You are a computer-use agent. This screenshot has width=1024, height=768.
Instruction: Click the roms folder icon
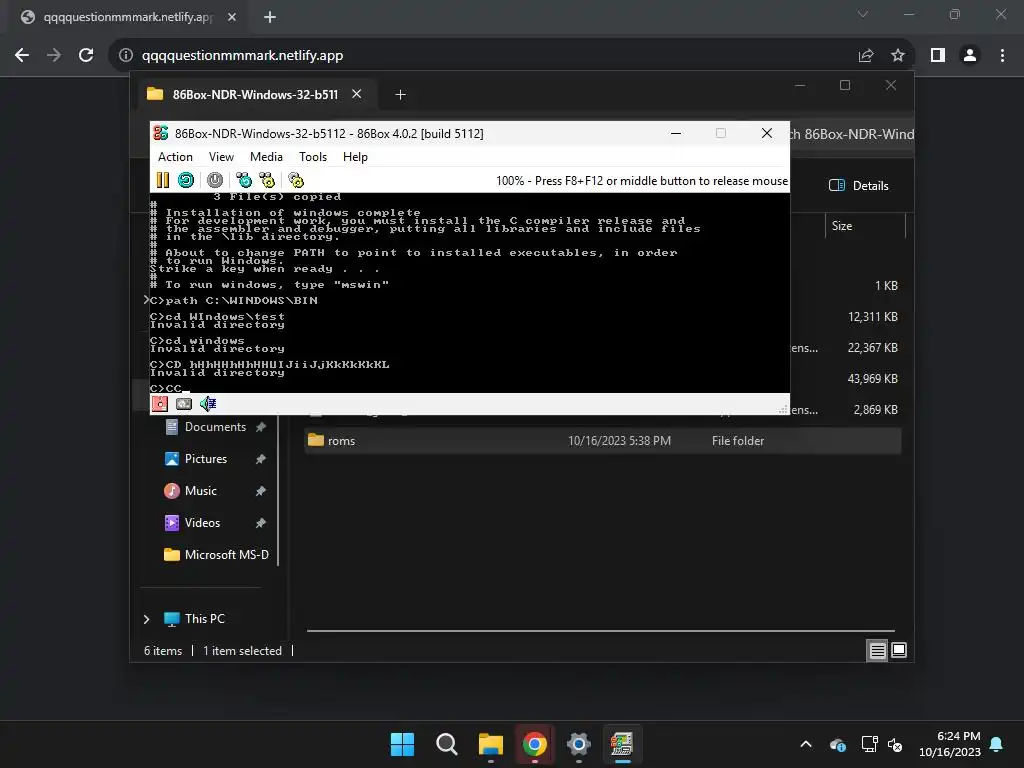316,440
